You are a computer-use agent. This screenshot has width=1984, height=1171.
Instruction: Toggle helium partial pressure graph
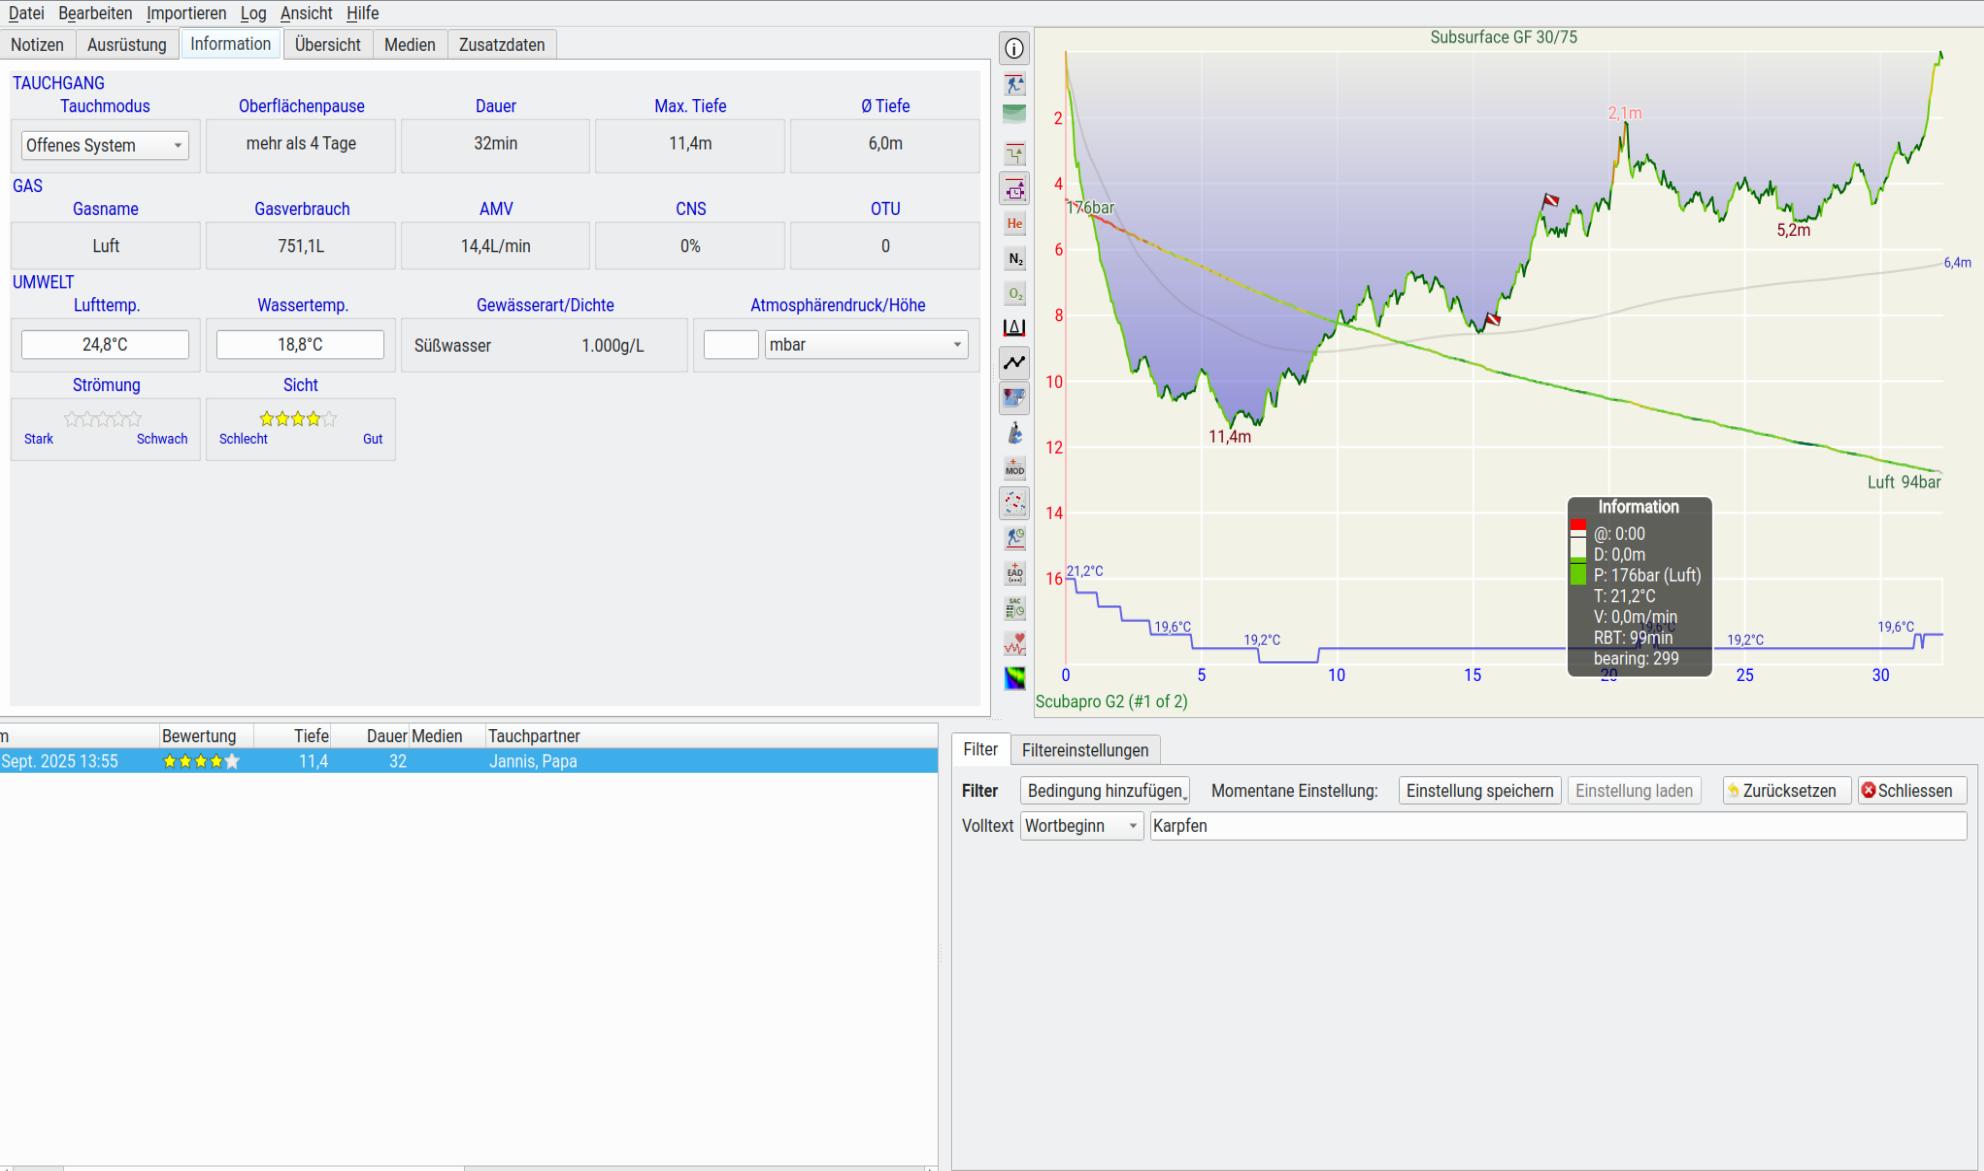tap(1014, 223)
